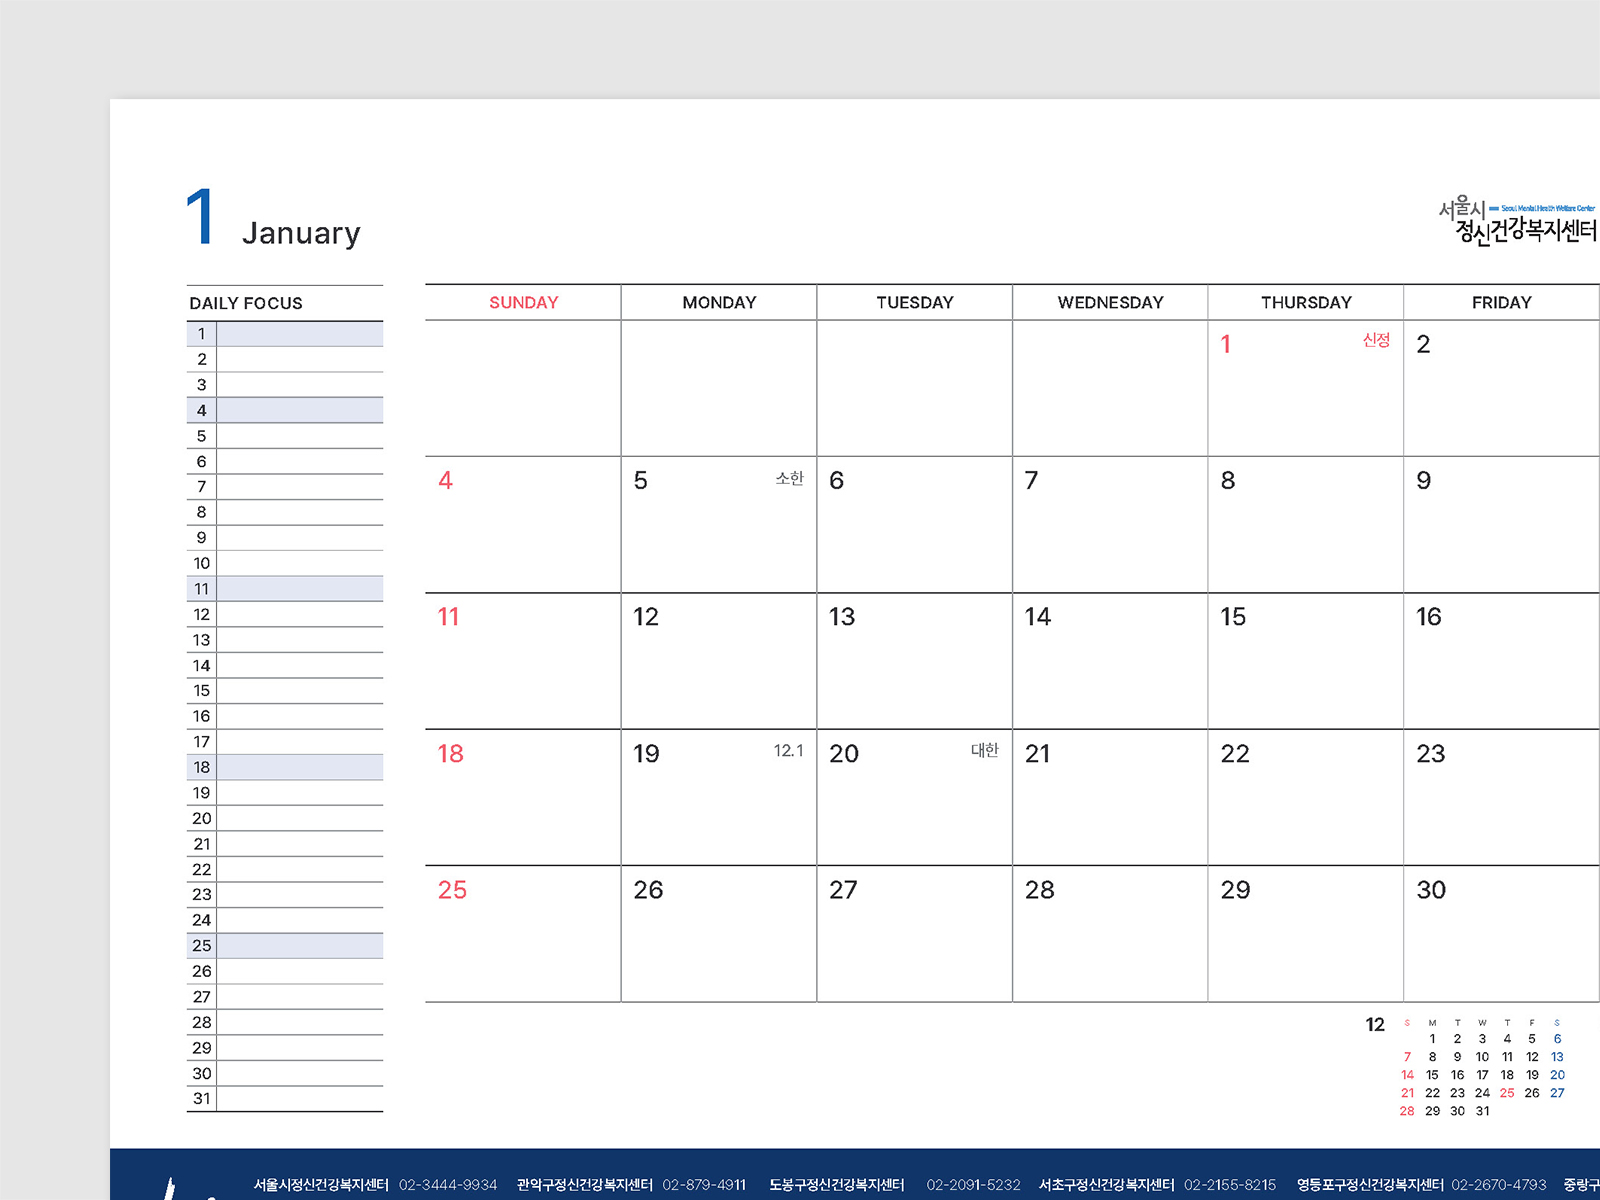Click the bold 12 of the mini calendar

pos(1375,1025)
